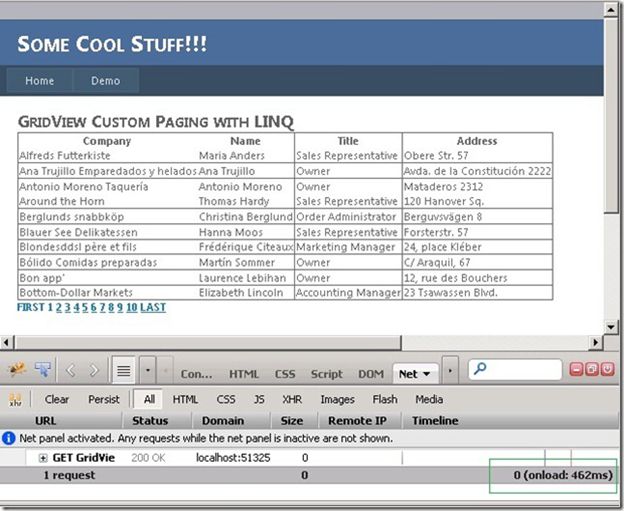The image size is (624, 511).
Task: Go to pager page 7
Action: [102, 307]
